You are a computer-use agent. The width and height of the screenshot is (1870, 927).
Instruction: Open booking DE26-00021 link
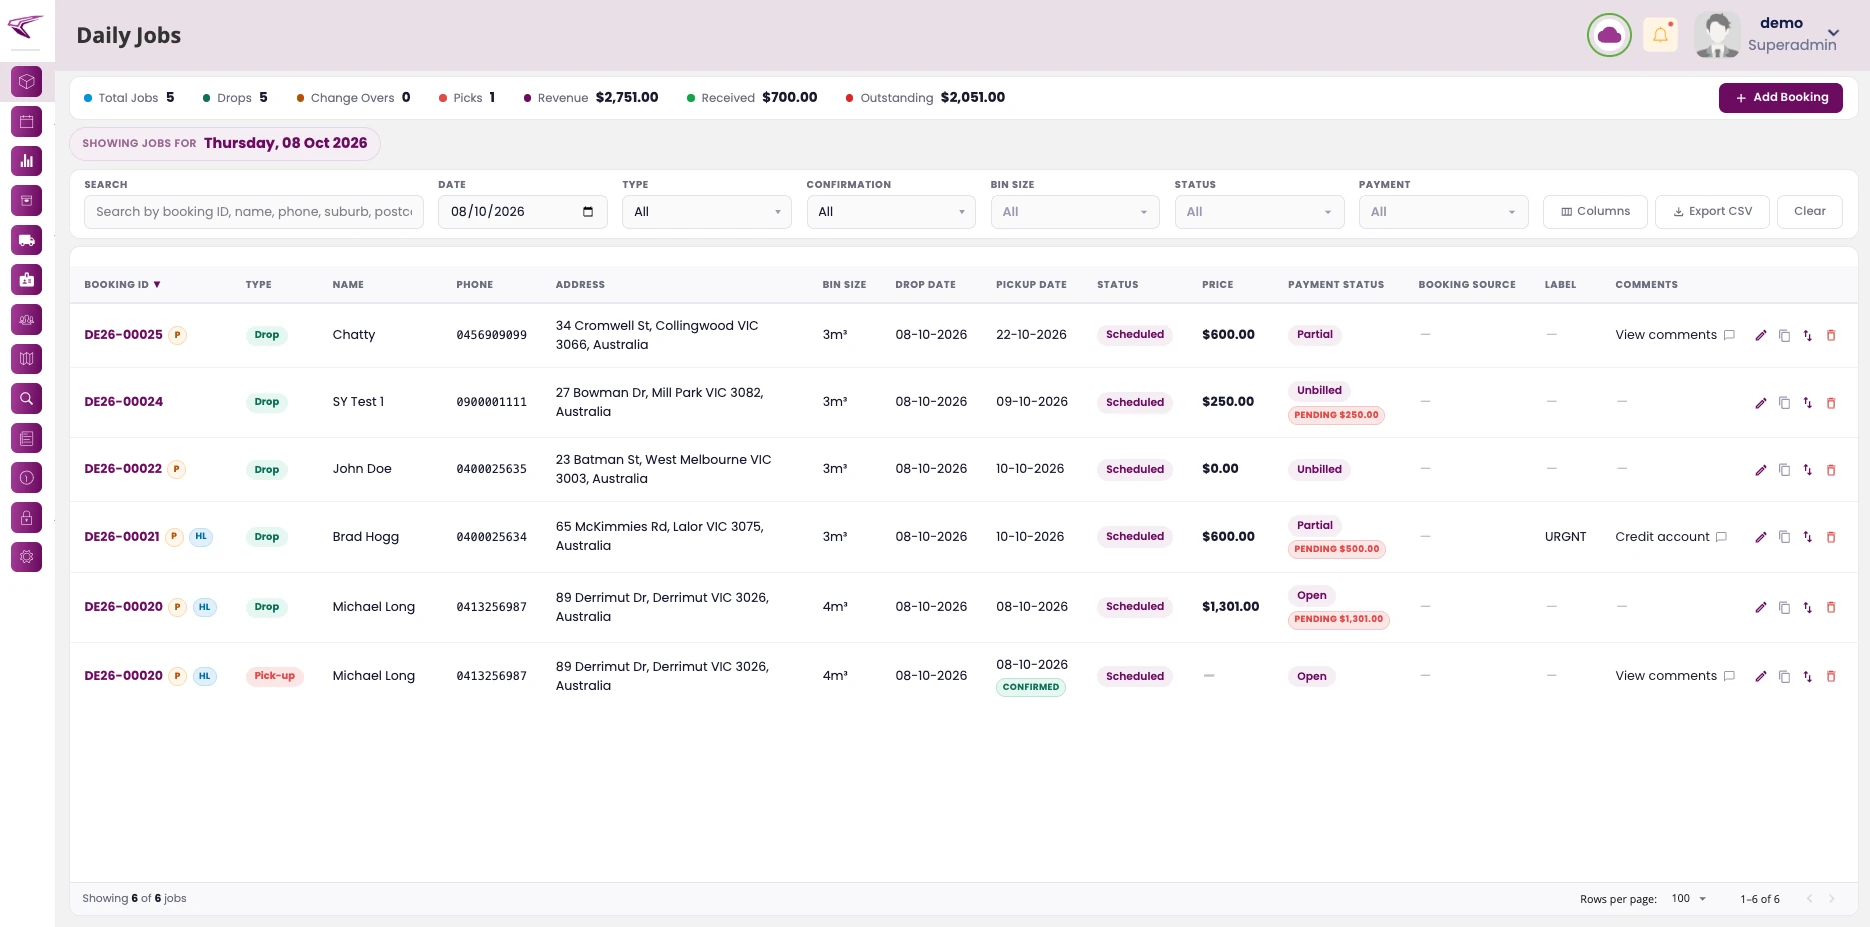pos(122,537)
